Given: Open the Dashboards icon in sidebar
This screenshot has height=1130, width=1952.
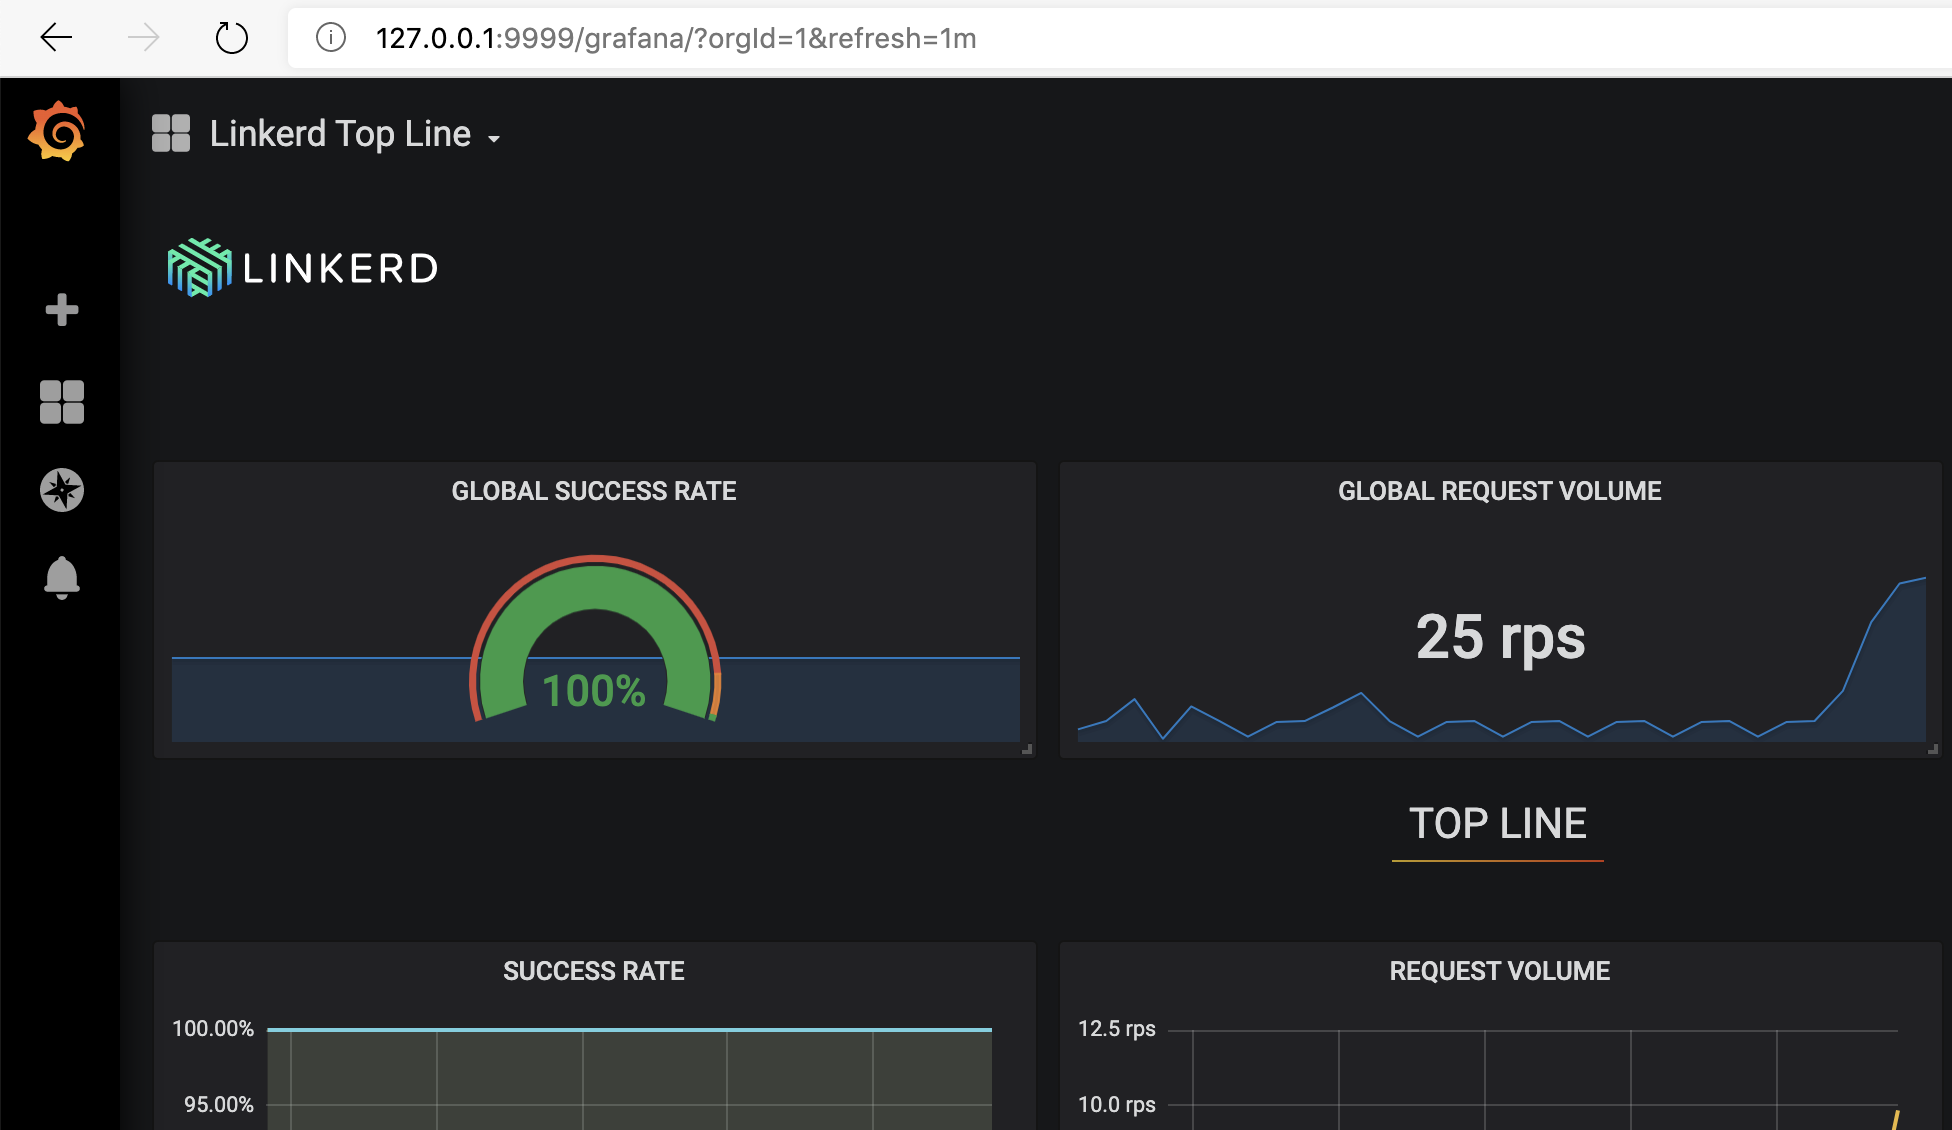Looking at the screenshot, I should click(62, 402).
